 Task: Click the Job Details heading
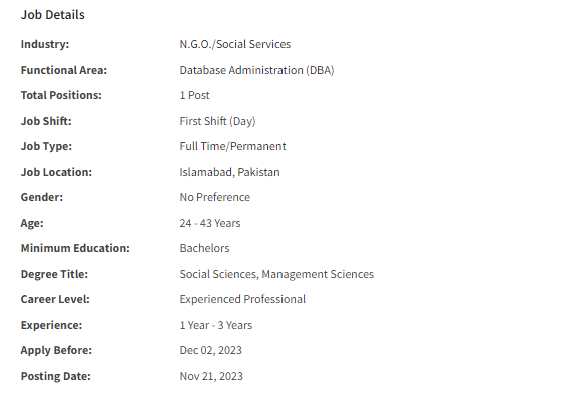tap(53, 15)
